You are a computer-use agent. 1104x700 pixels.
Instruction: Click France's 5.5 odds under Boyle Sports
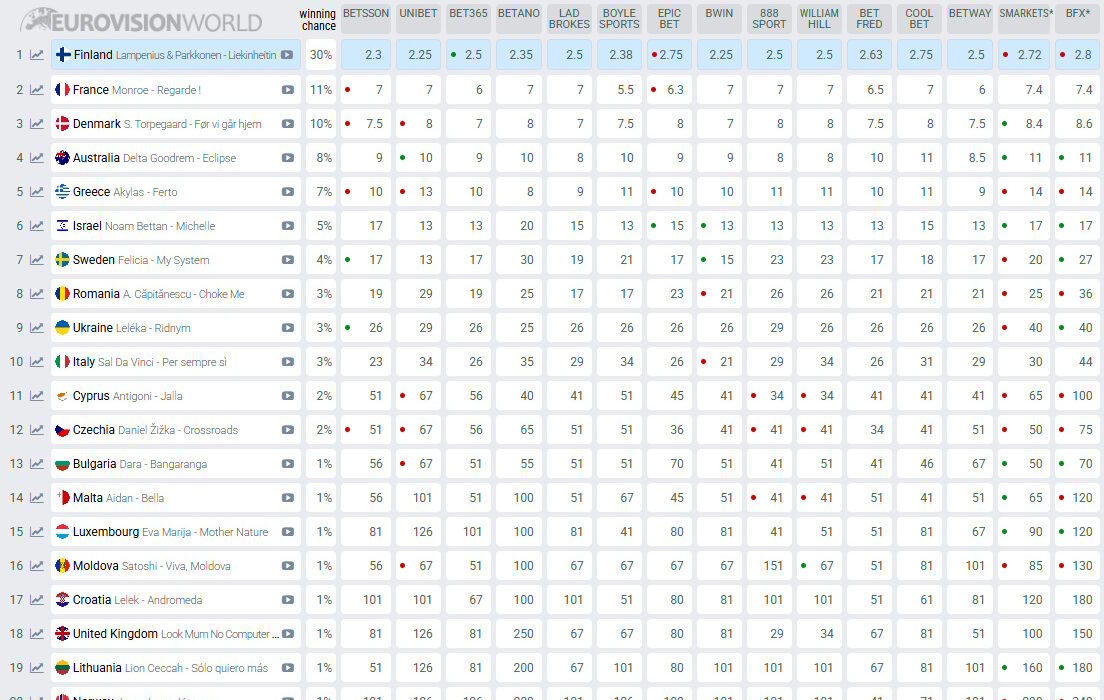tap(620, 90)
